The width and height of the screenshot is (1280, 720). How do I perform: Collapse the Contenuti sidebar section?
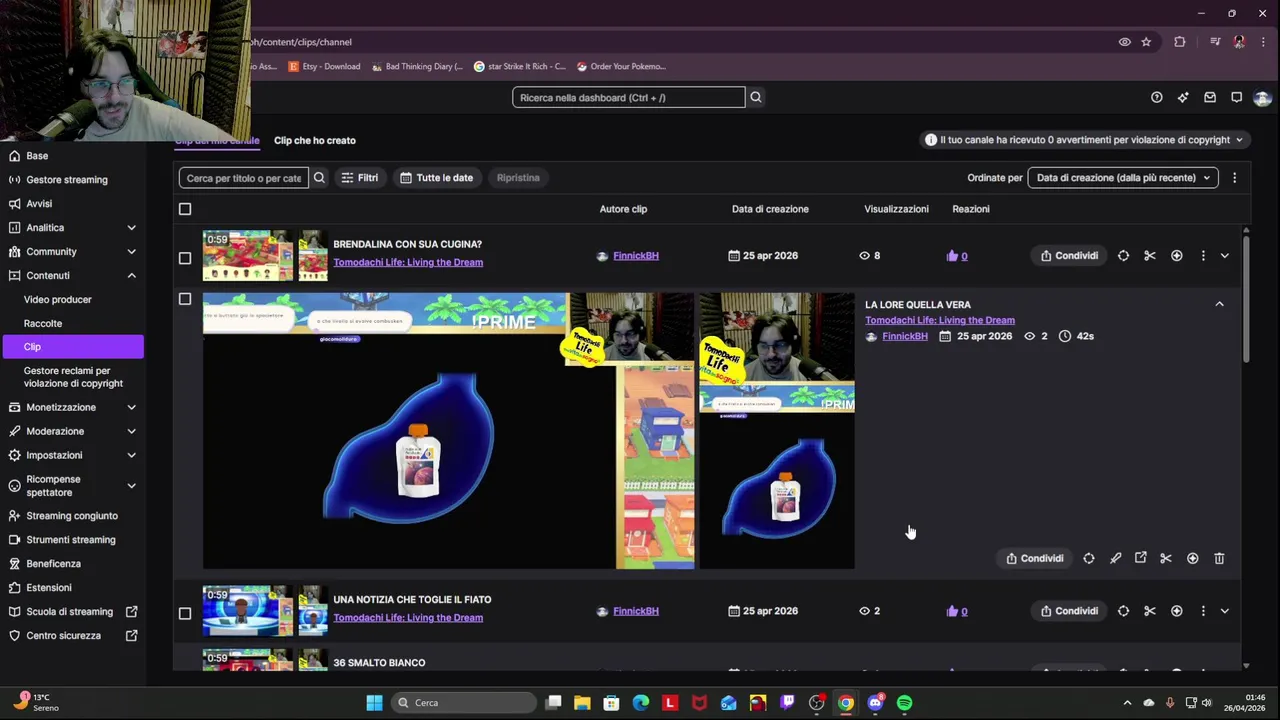pyautogui.click(x=131, y=276)
